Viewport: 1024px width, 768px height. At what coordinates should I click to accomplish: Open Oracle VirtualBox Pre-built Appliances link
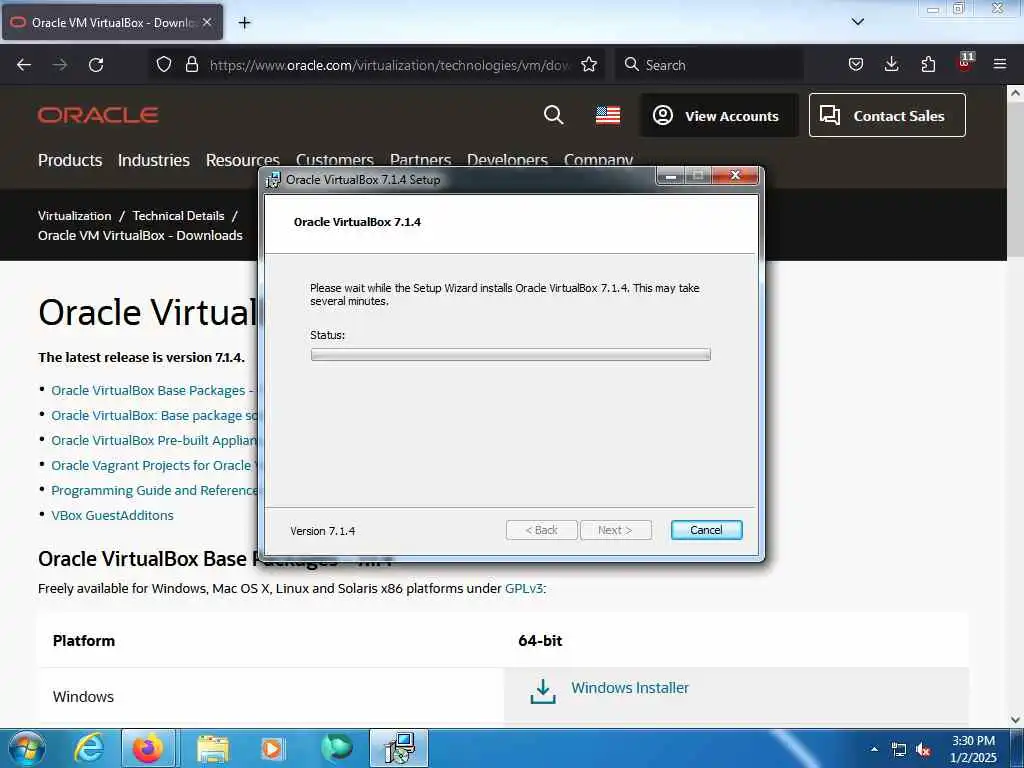click(x=155, y=440)
